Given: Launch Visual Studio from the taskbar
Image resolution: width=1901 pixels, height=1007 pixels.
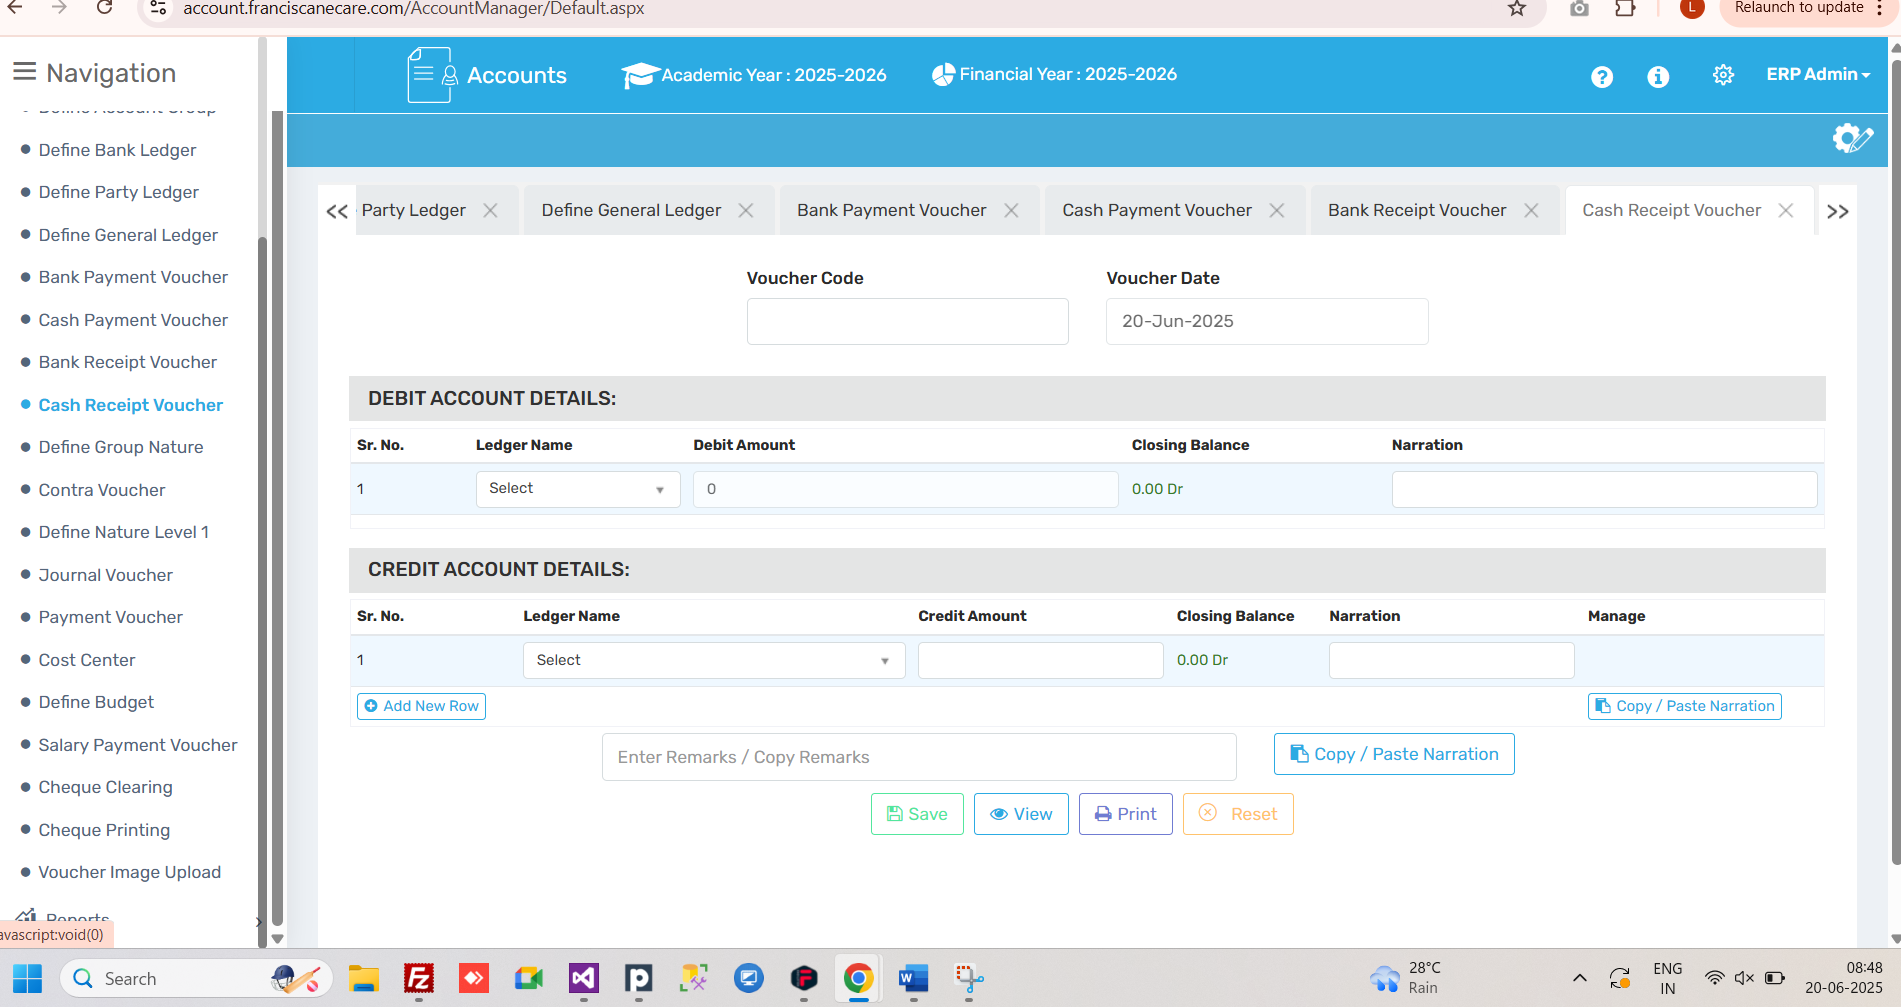Looking at the screenshot, I should point(584,978).
